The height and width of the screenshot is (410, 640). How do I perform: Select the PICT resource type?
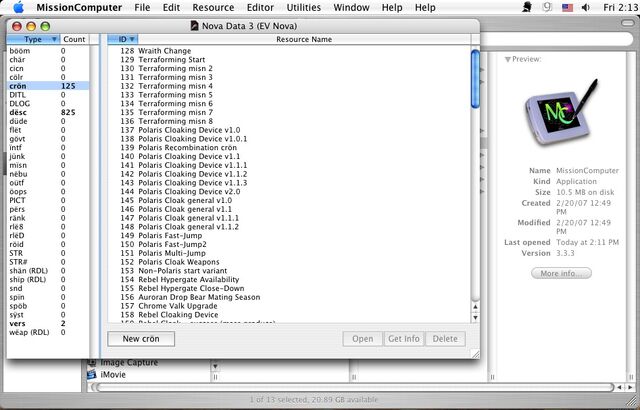pos(48,200)
